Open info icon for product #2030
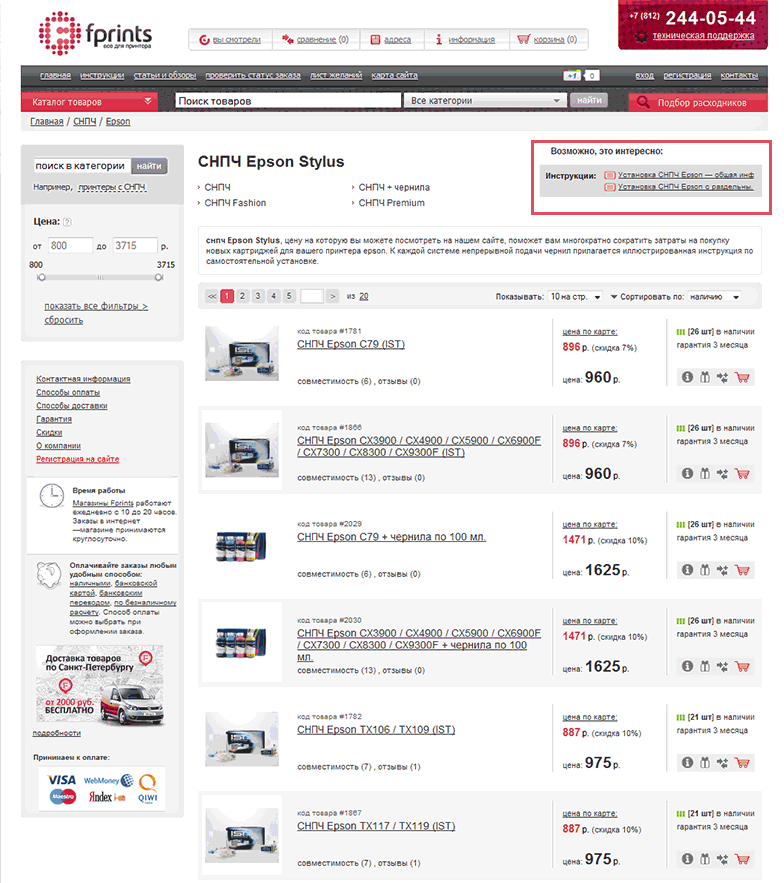Screen dimensions: 784x883 click(x=687, y=666)
